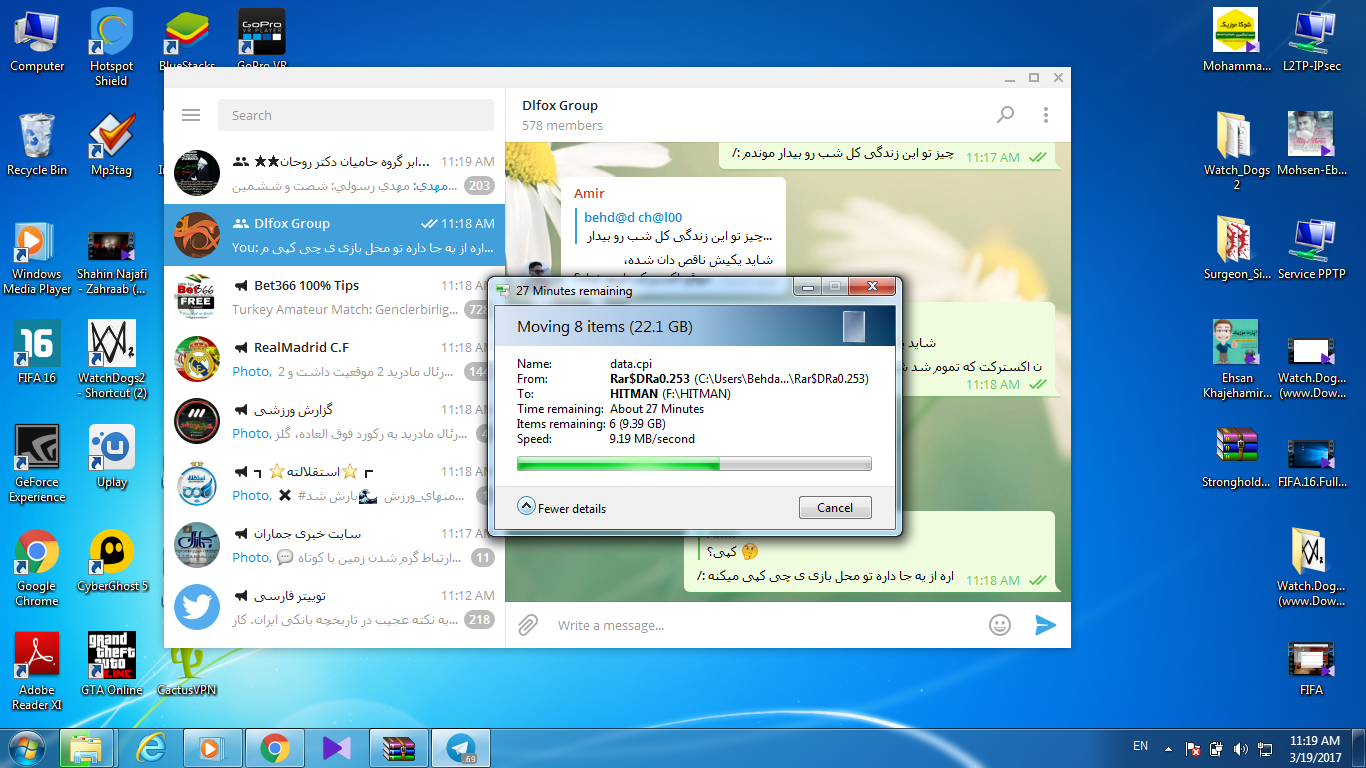Open the Windows Start menu
The image size is (1366, 768).
[x=28, y=747]
